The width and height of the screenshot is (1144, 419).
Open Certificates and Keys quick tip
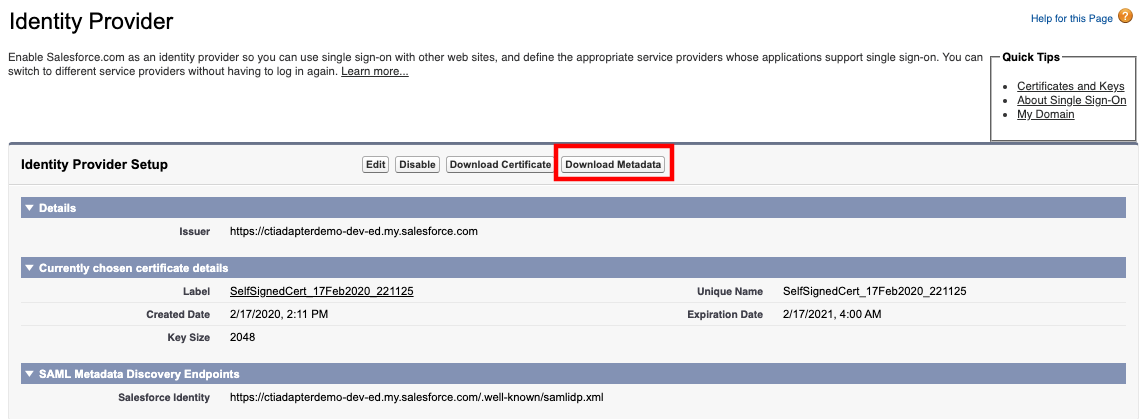coord(1070,86)
